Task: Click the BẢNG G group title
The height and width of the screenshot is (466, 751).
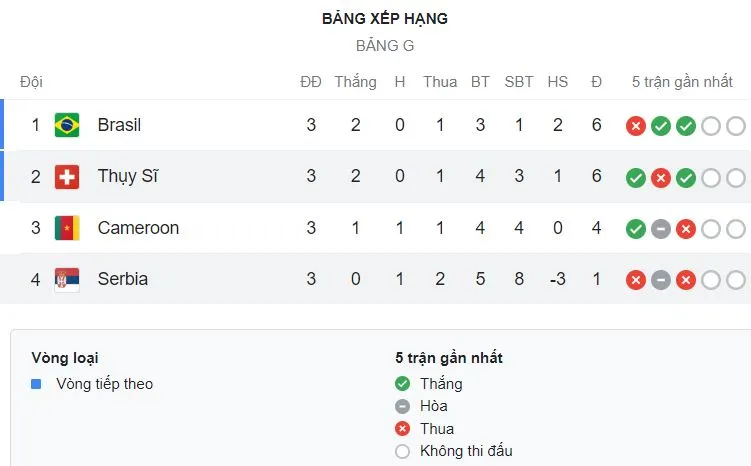Action: pos(385,46)
